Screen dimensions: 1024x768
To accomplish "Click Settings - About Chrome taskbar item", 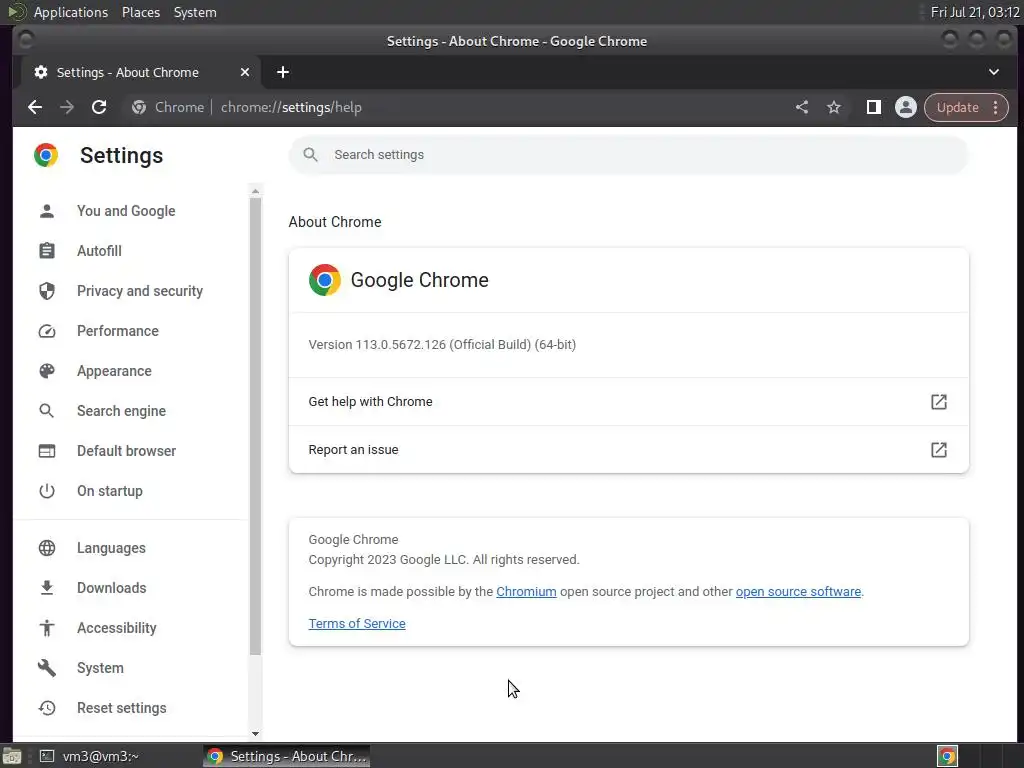I will (287, 756).
